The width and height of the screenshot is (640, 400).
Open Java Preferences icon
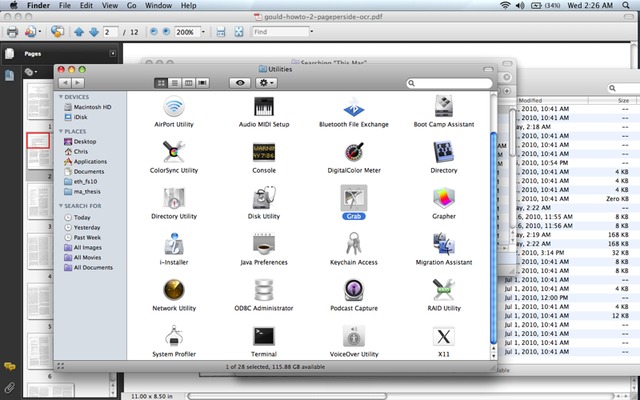point(264,244)
